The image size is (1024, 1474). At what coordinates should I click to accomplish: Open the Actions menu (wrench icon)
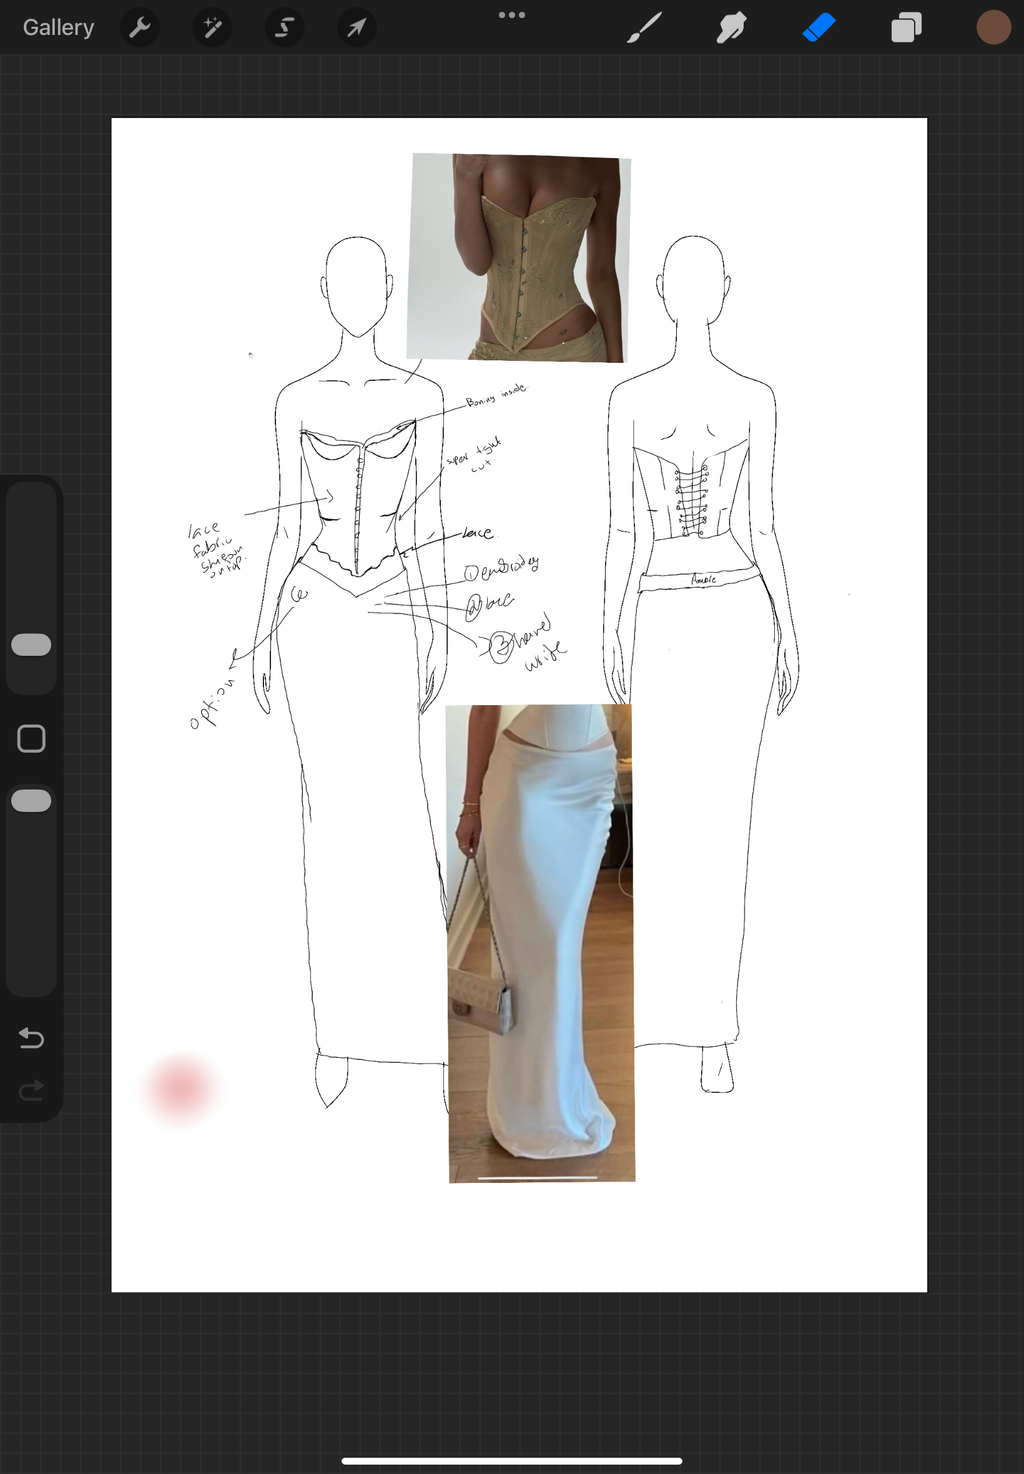click(139, 27)
